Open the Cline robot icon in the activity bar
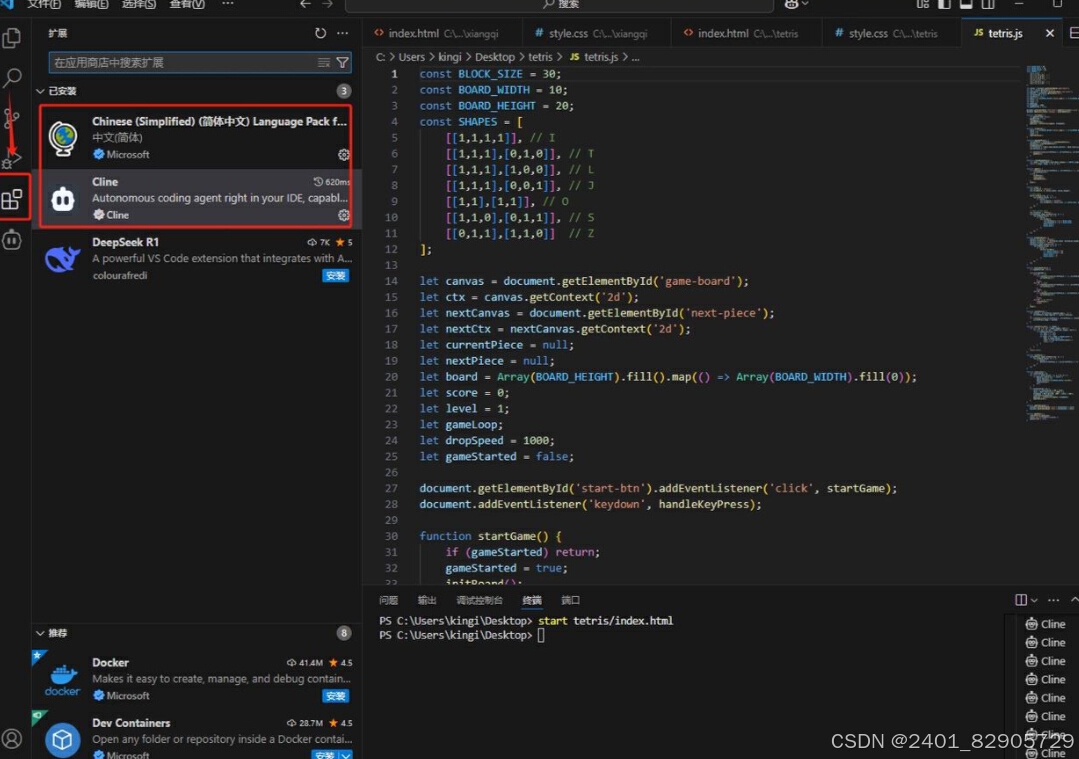Screen dimensions: 1079x759 click(12, 240)
